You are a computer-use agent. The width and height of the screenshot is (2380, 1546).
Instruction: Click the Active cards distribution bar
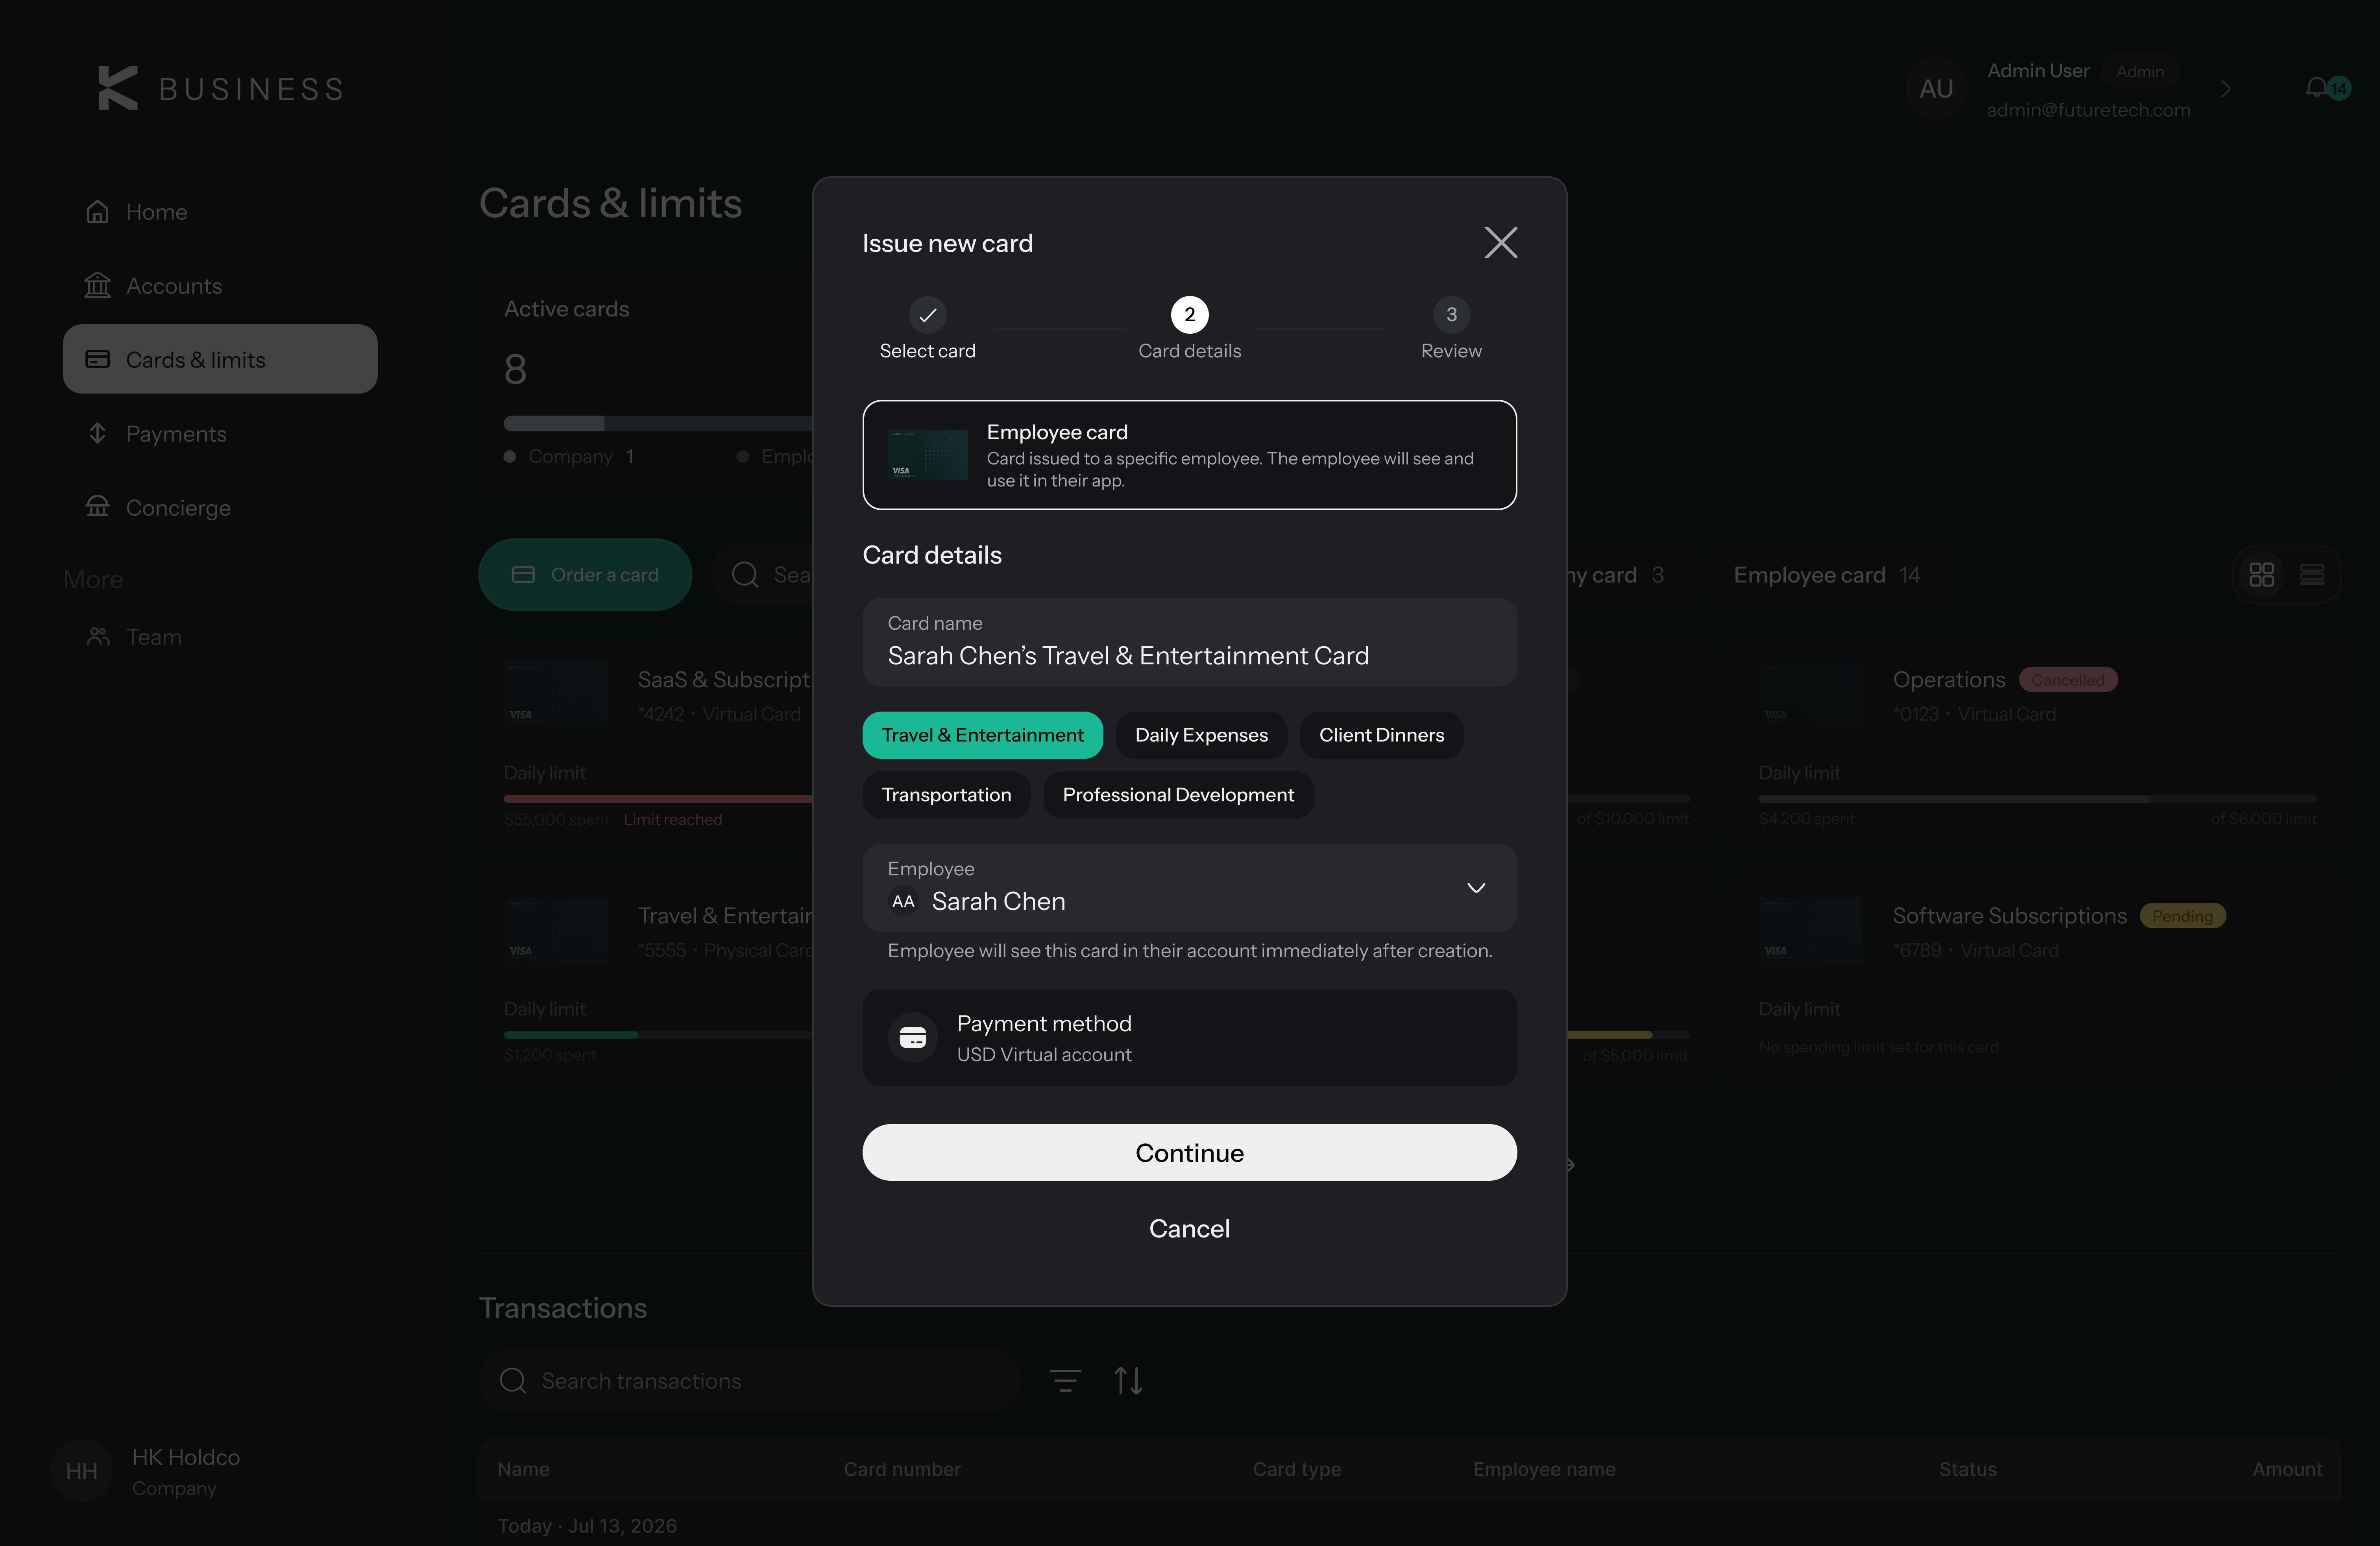[x=658, y=423]
